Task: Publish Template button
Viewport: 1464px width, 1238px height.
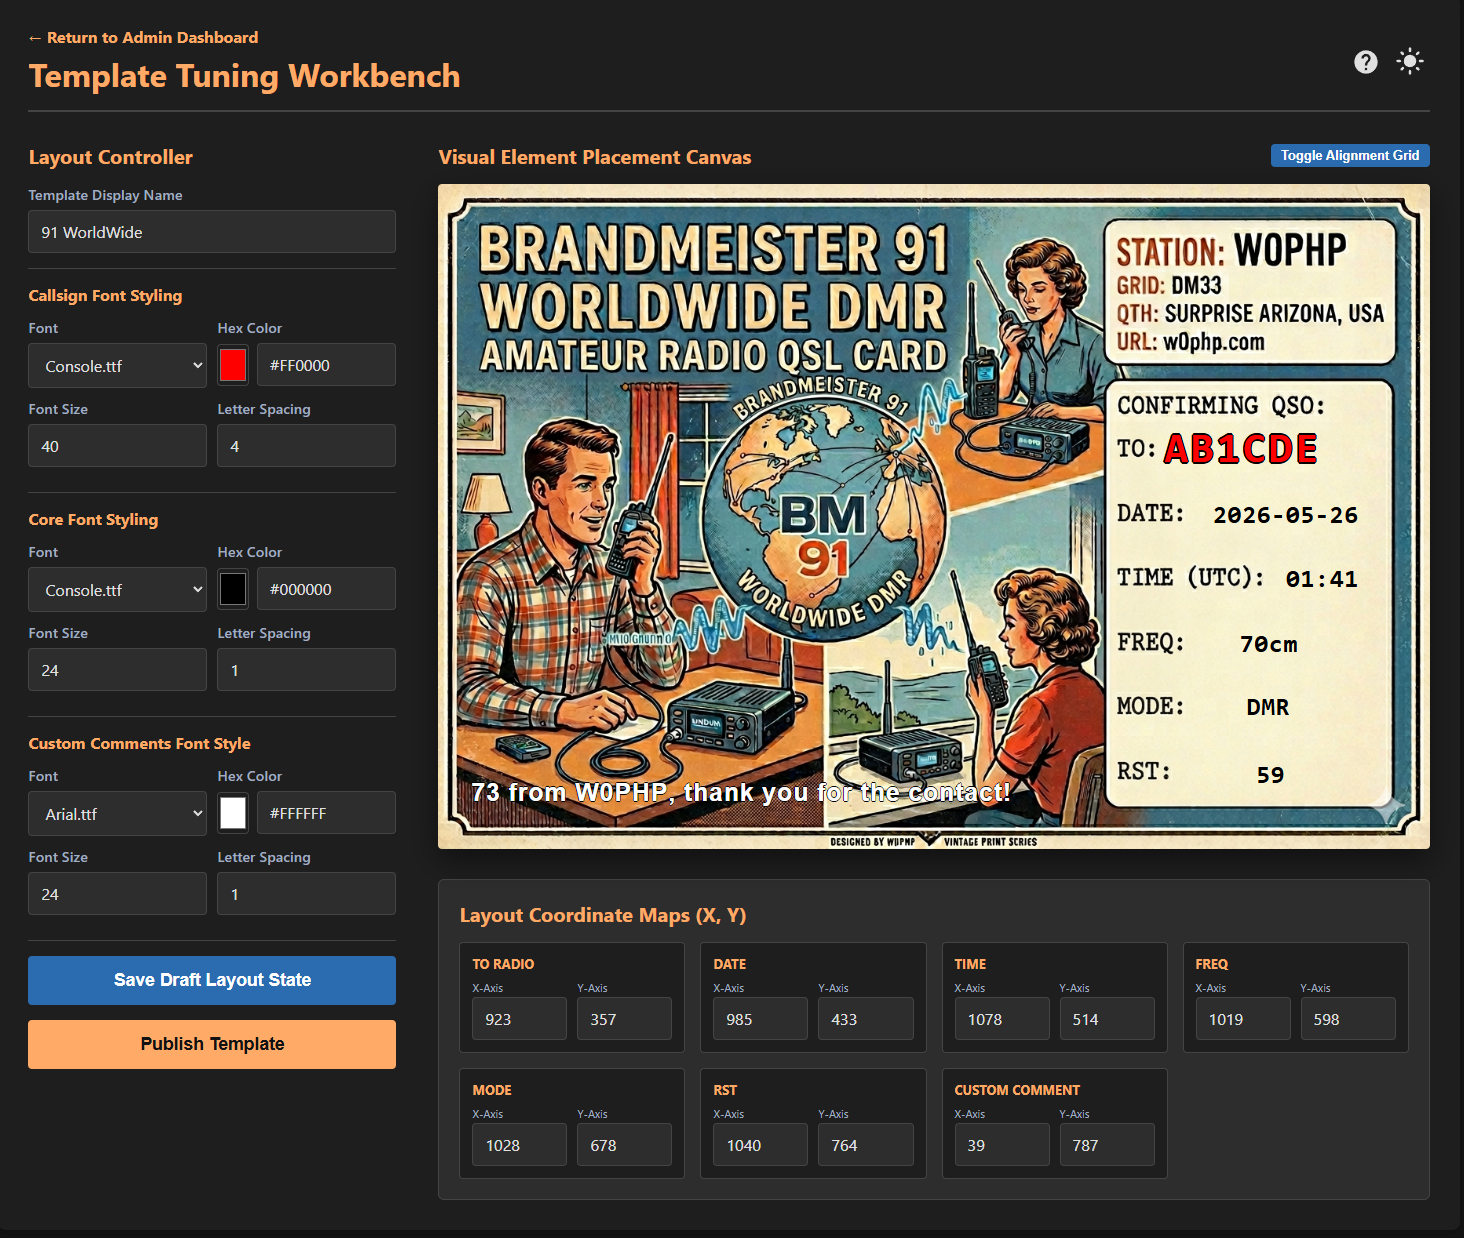Action: coord(212,1044)
